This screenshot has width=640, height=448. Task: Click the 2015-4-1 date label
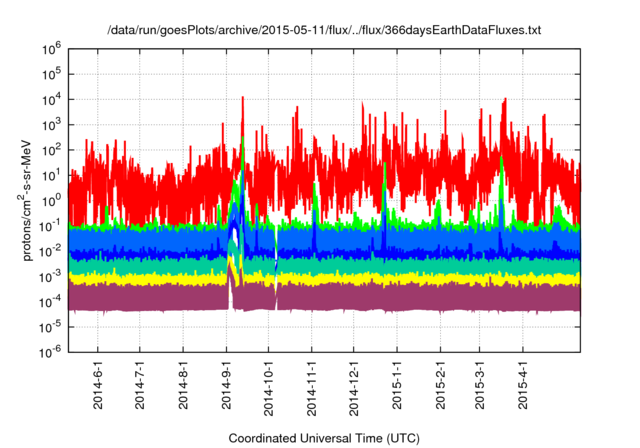[x=523, y=385]
